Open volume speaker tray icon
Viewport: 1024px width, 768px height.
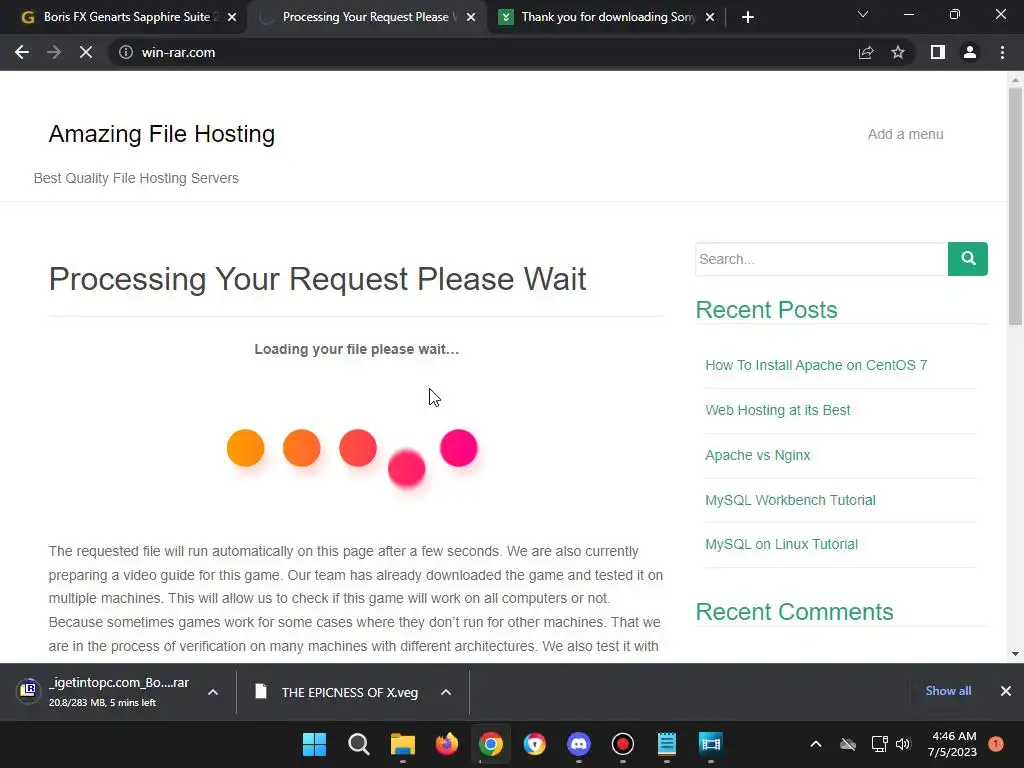(903, 744)
